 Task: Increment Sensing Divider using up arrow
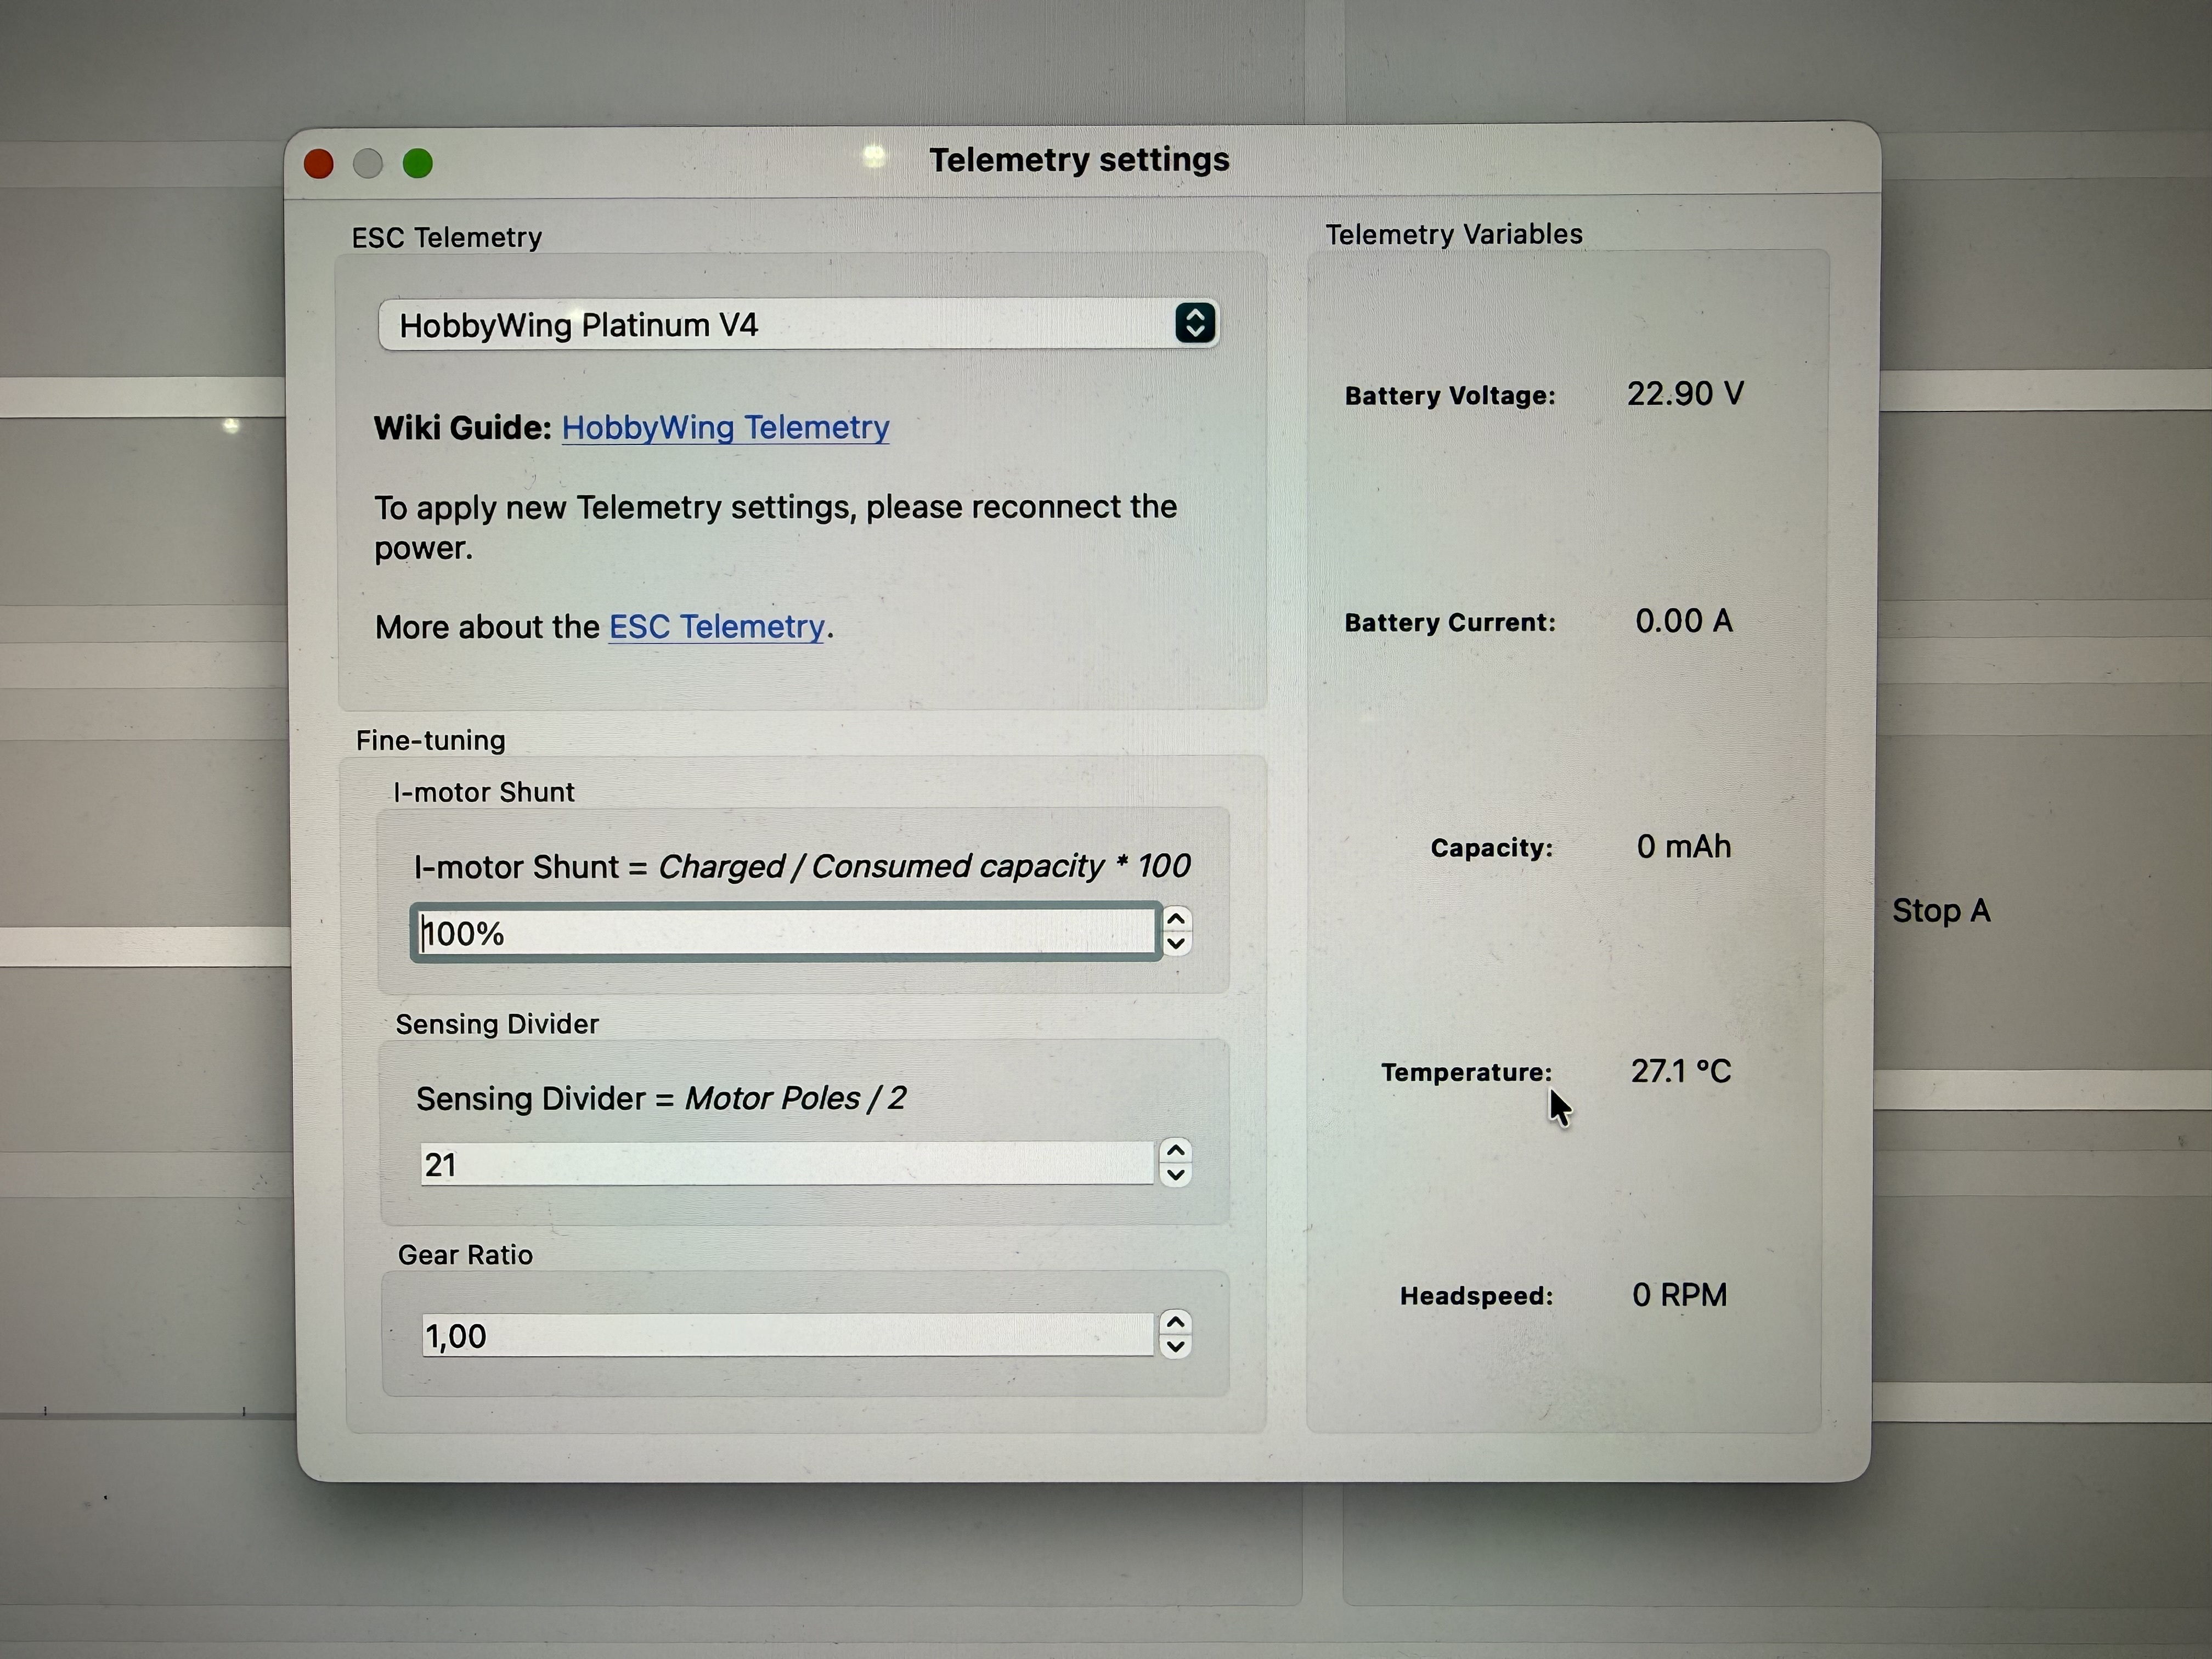pos(1176,1151)
